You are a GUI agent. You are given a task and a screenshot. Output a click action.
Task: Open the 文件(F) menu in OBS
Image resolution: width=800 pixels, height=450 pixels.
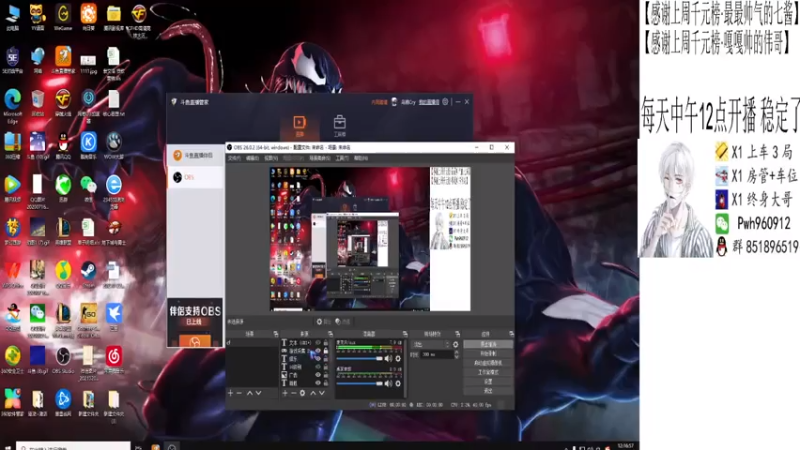(234, 158)
